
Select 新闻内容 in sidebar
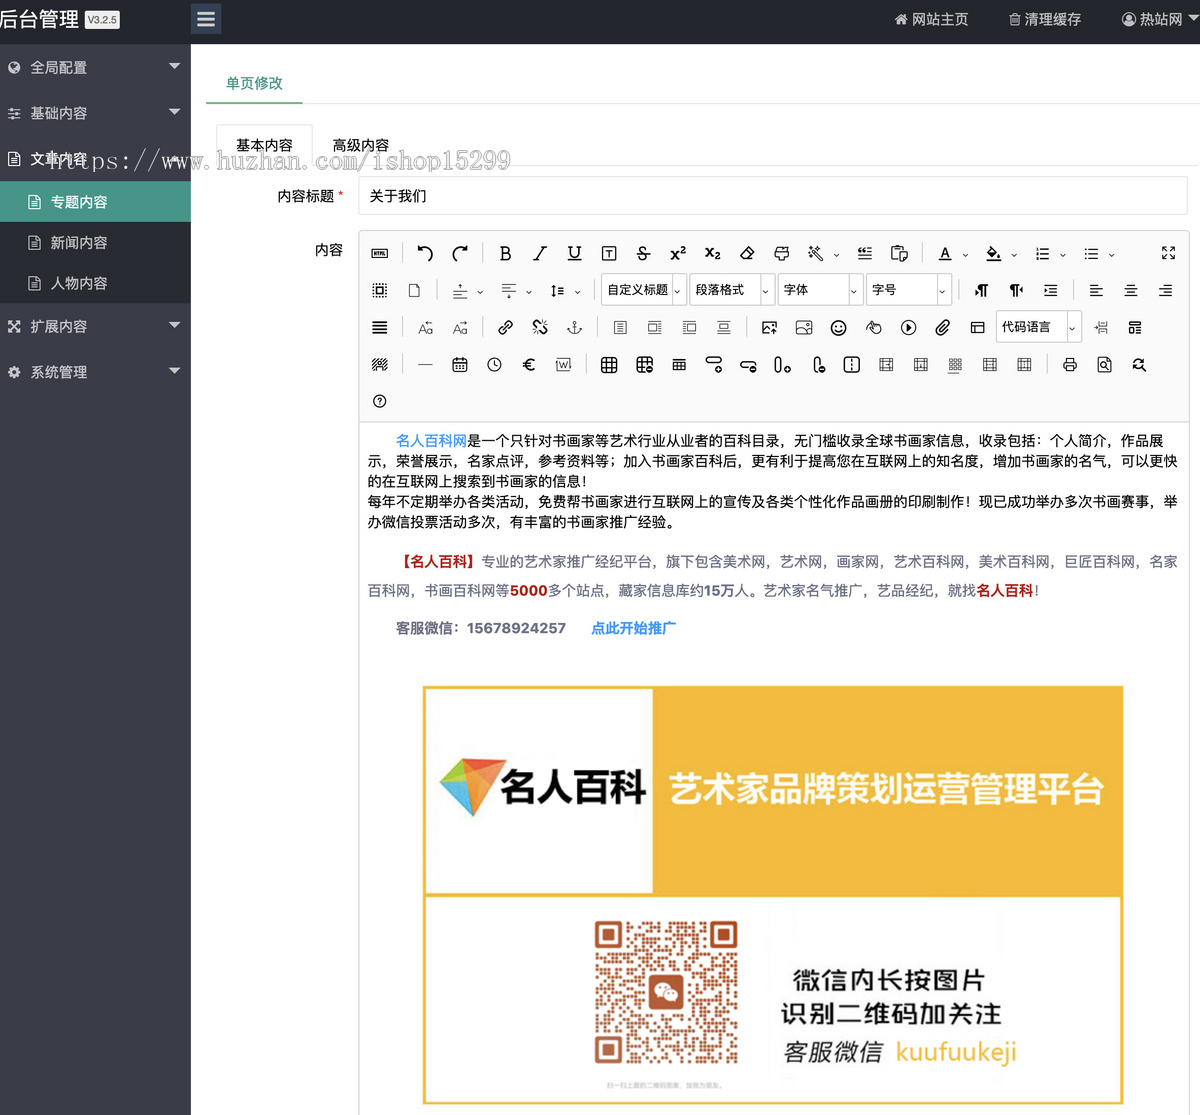click(95, 243)
